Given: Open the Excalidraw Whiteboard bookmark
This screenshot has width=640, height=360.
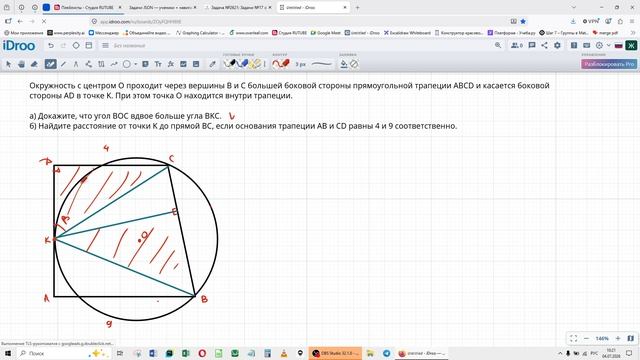Looking at the screenshot, I should [407, 33].
